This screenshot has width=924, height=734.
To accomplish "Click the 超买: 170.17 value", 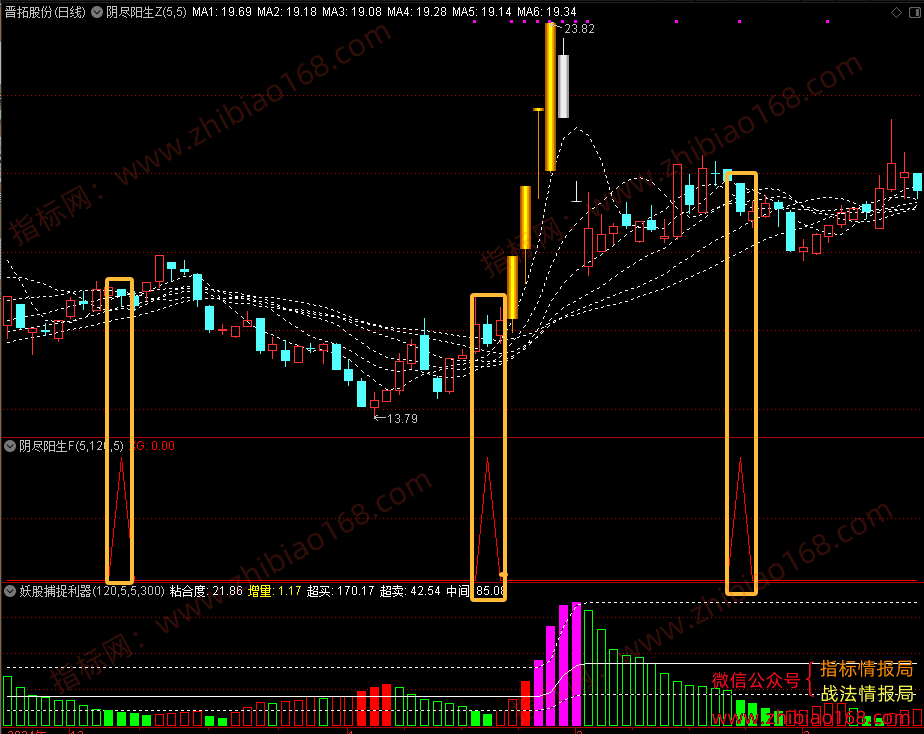I will 340,591.
